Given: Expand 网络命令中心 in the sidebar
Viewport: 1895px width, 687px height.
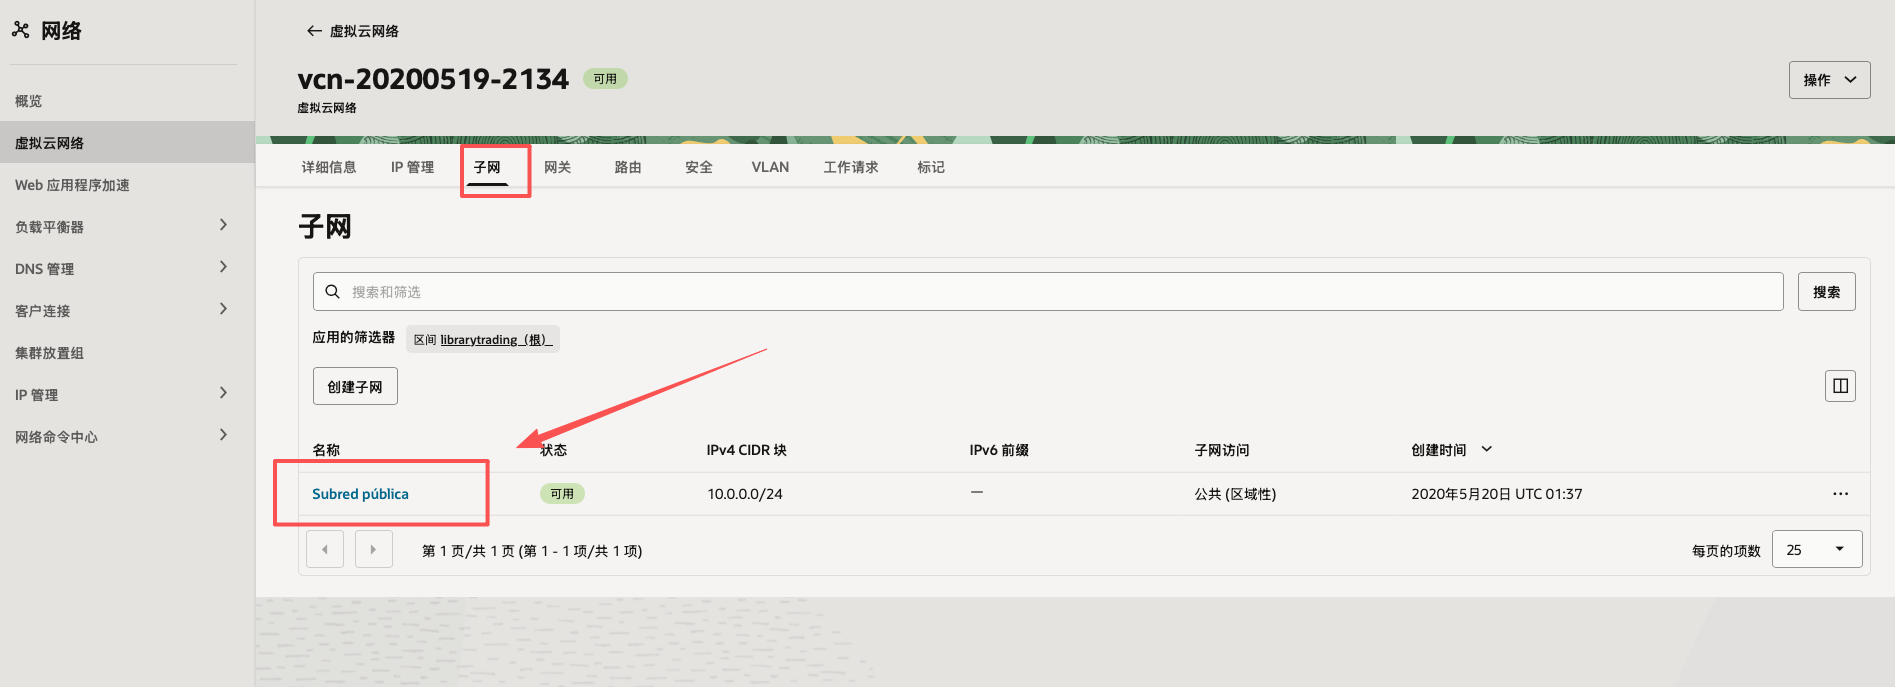Looking at the screenshot, I should 223,435.
